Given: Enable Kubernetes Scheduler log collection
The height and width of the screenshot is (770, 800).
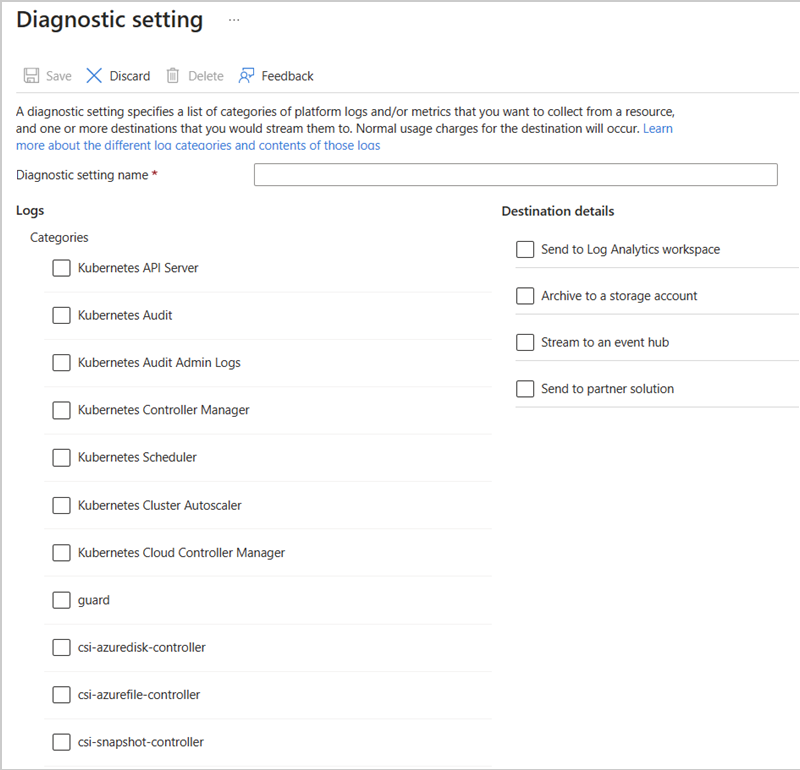Looking at the screenshot, I should coord(62,457).
